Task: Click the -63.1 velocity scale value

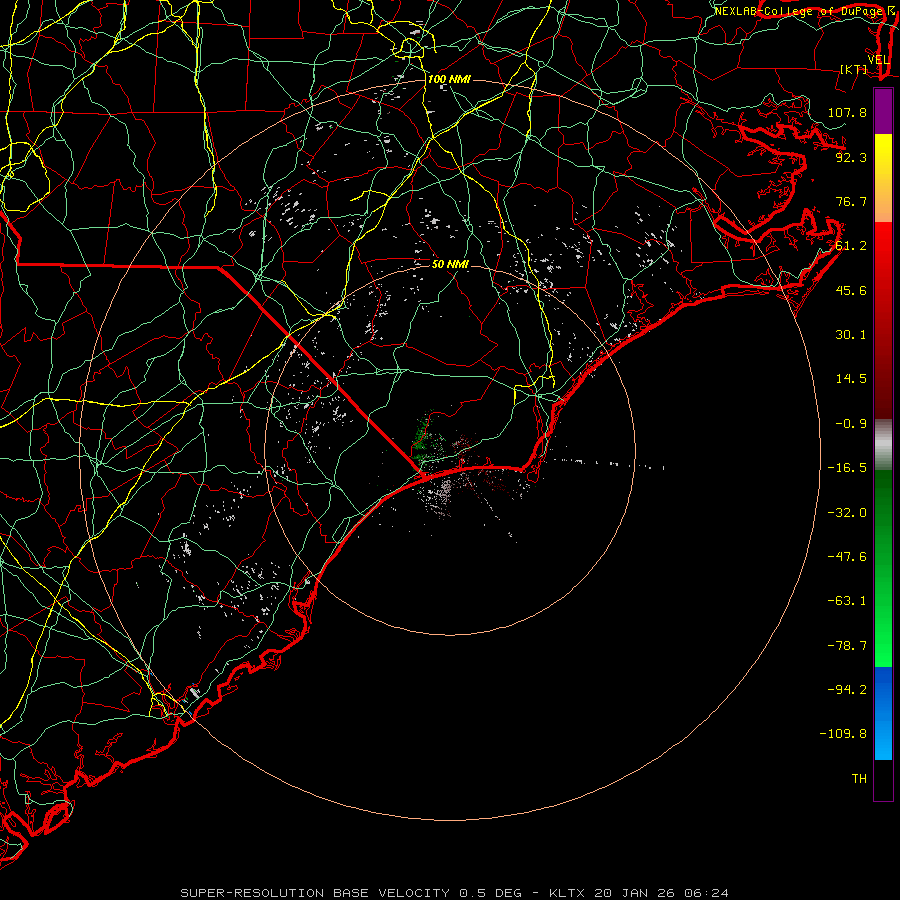Action: pyautogui.click(x=847, y=601)
